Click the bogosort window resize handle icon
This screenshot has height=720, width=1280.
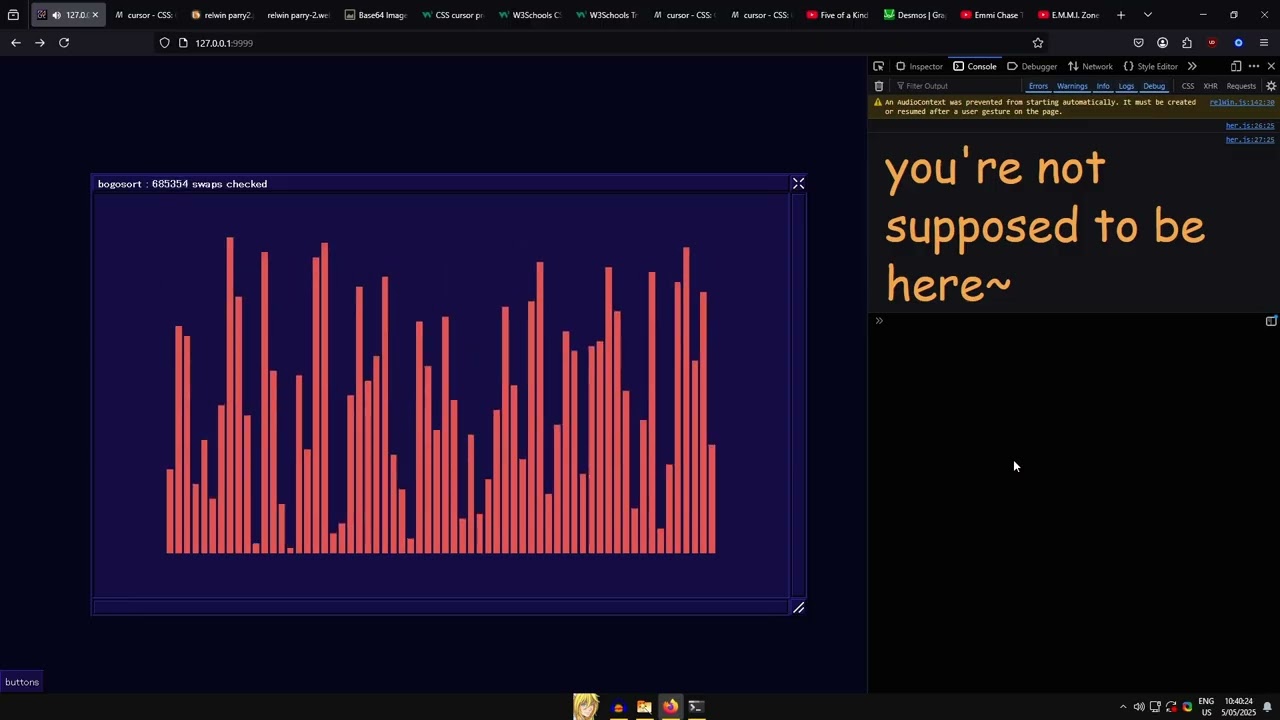coord(798,608)
